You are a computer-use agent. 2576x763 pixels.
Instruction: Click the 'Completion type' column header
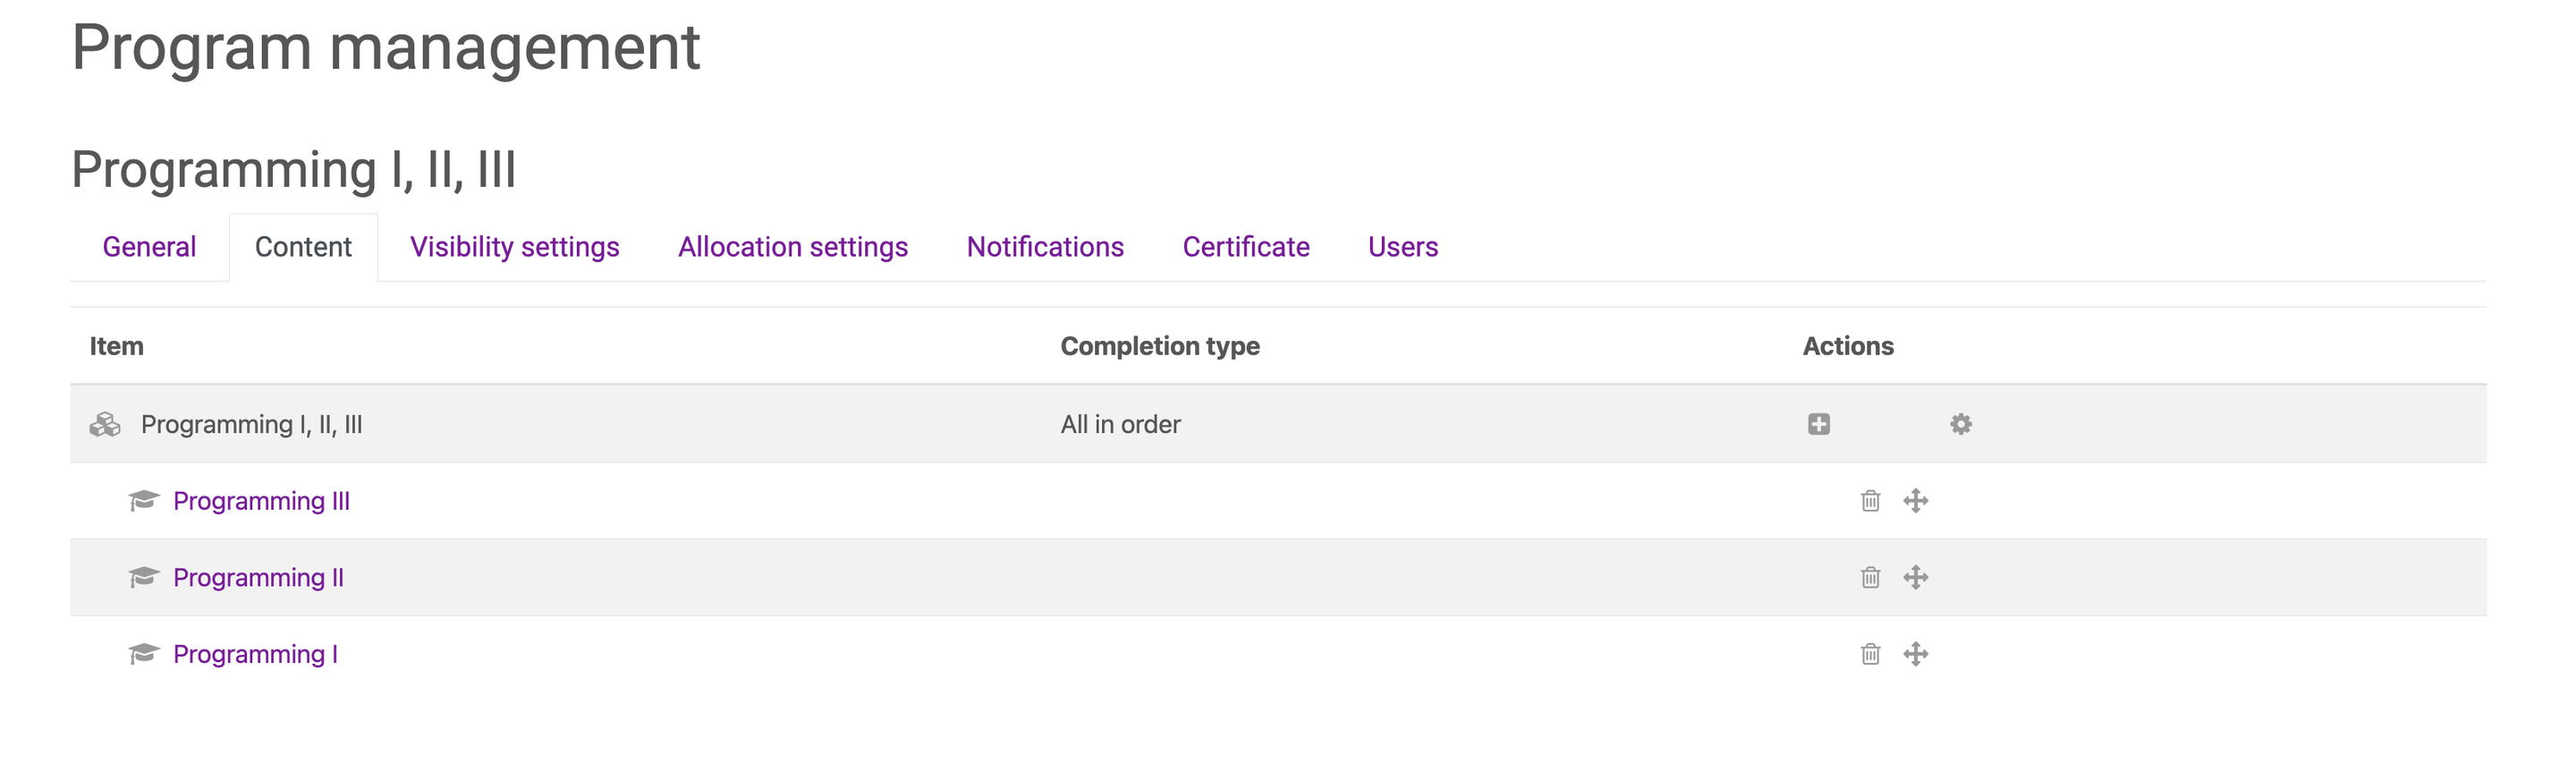click(x=1160, y=346)
